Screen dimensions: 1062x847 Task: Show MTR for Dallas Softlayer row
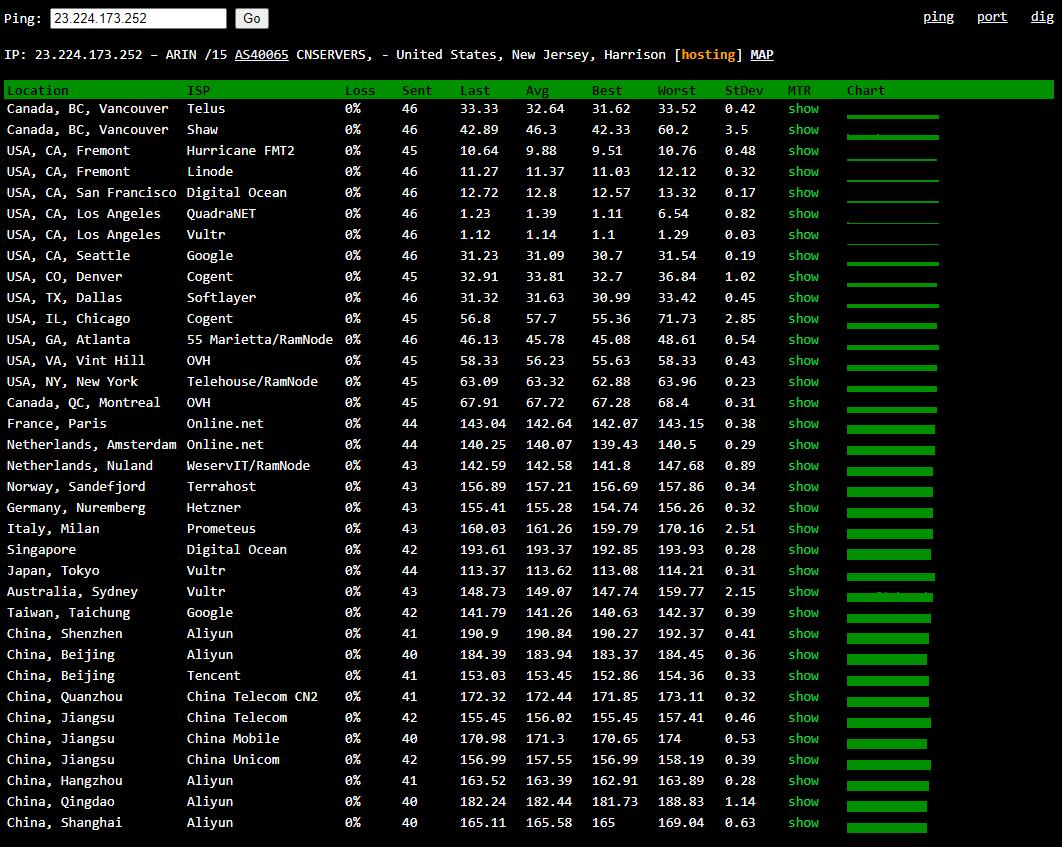803,297
